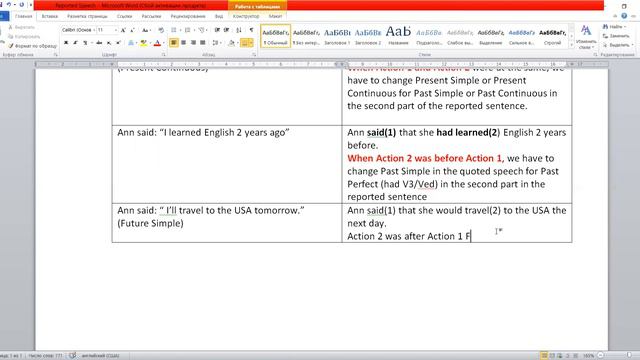The image size is (640, 360).
Task: Open the Ссылки ribbon tab
Action: click(x=124, y=16)
